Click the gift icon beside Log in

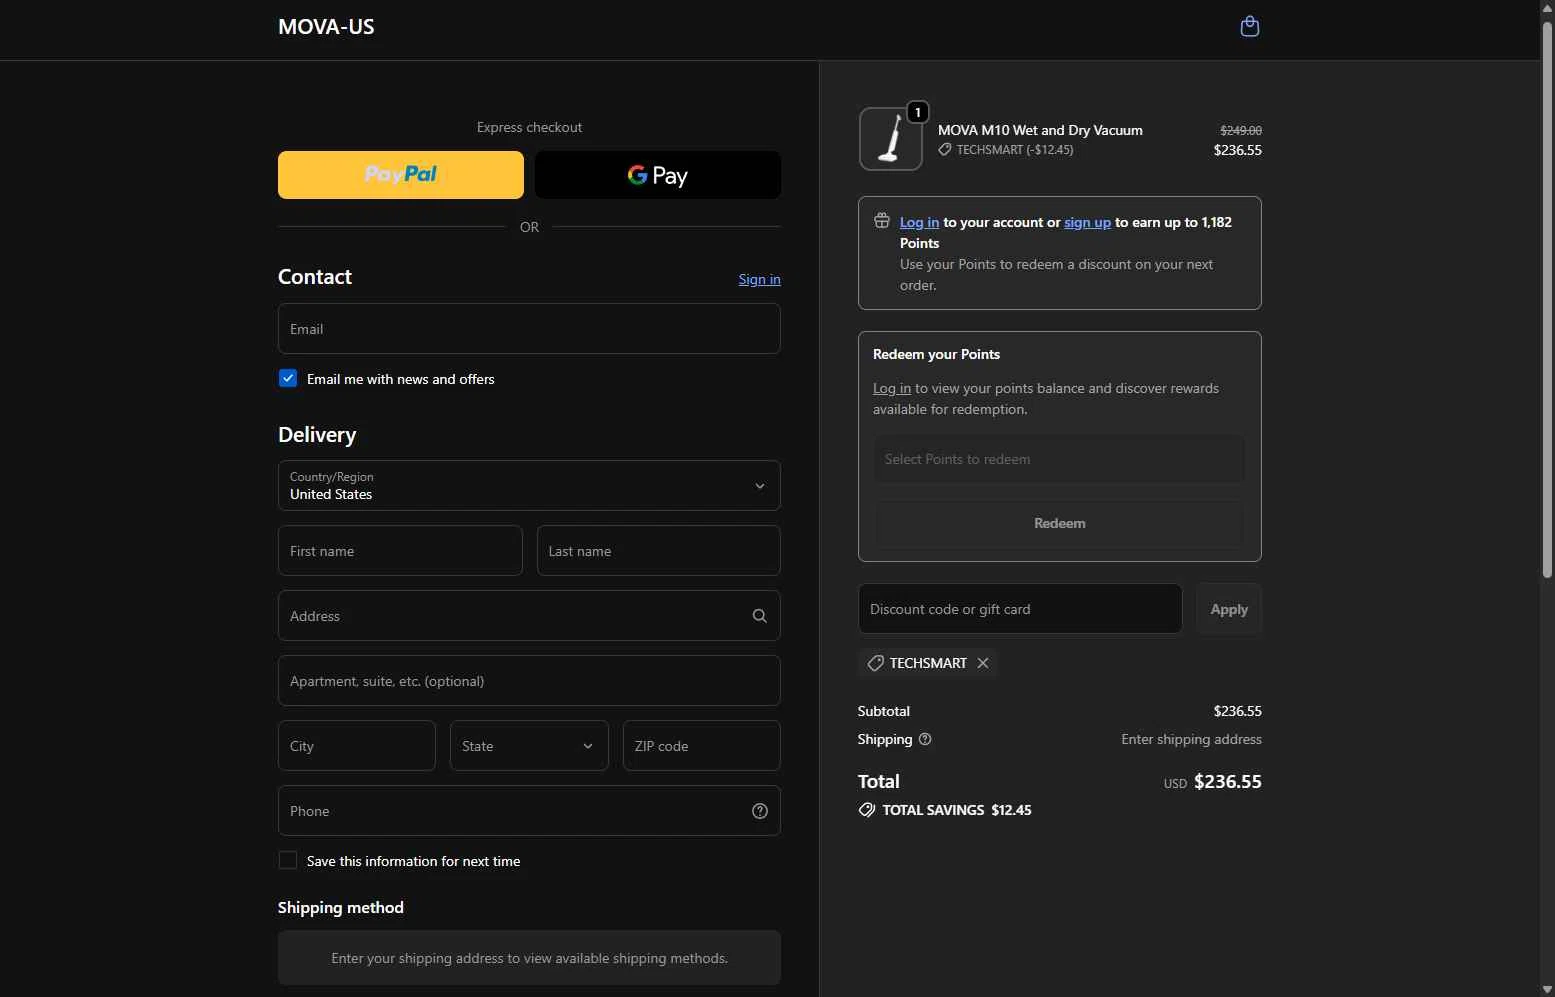[x=882, y=221]
